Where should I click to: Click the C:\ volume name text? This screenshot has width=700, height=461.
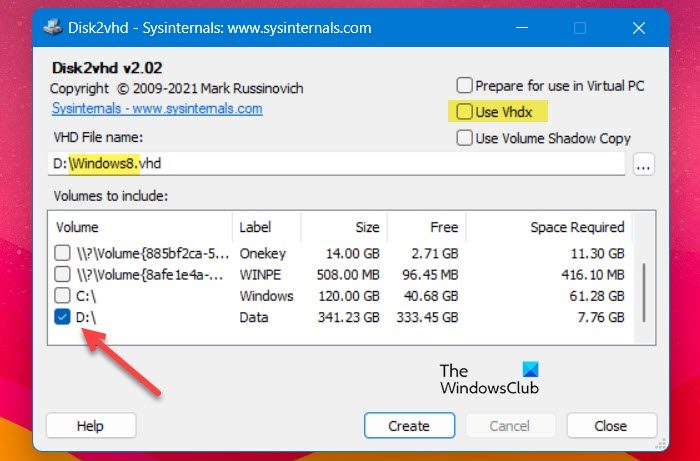coord(86,296)
